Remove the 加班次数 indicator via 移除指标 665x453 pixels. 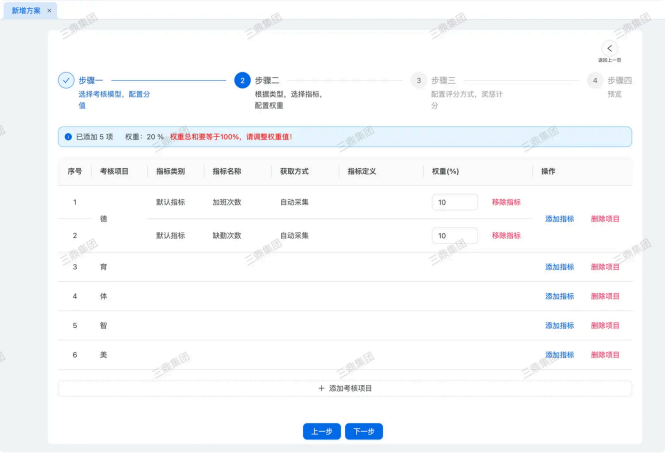coord(506,202)
